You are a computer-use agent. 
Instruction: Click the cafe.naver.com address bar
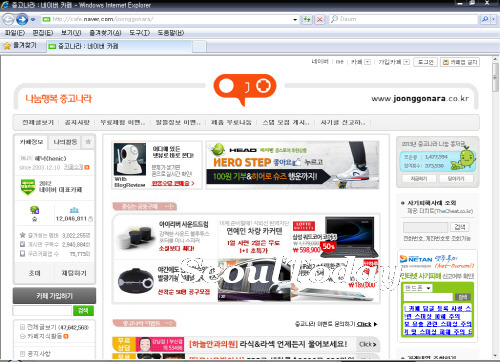(x=167, y=19)
